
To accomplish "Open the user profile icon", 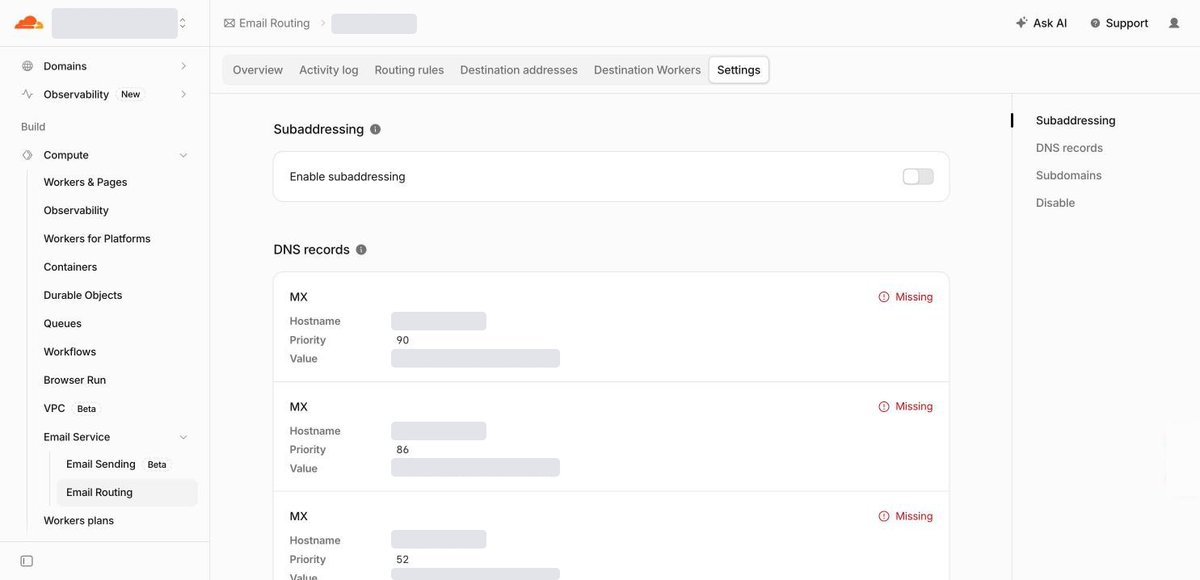I will click(x=1174, y=23).
